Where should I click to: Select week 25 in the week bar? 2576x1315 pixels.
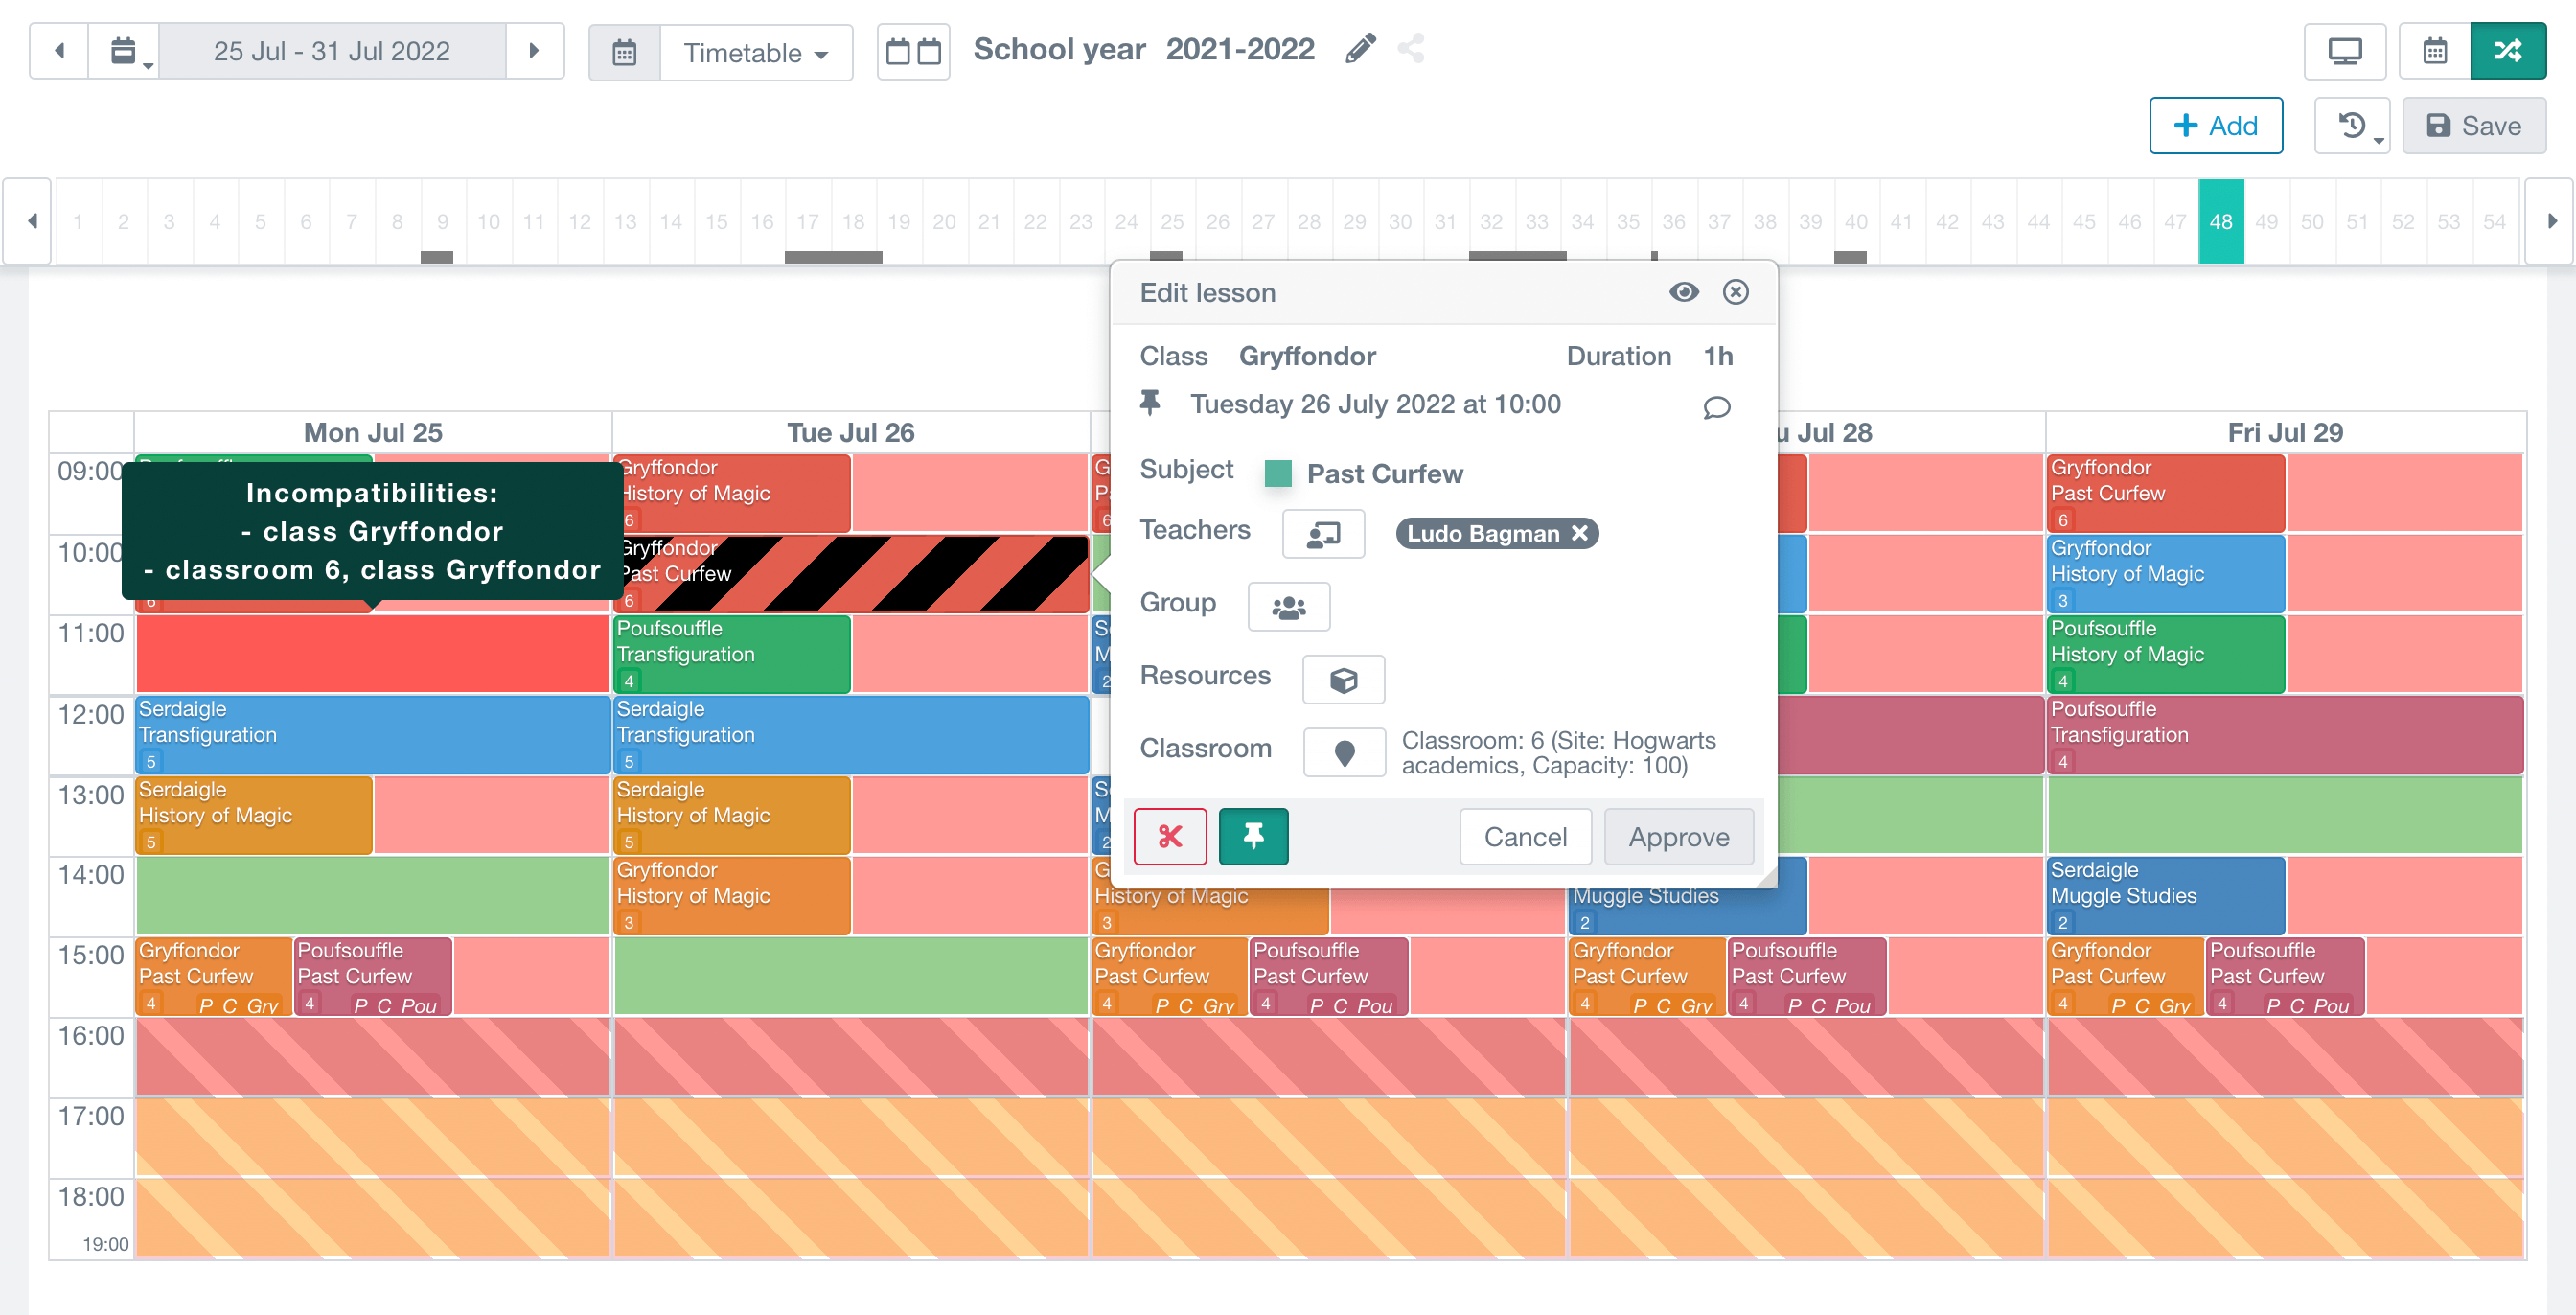tap(1172, 221)
